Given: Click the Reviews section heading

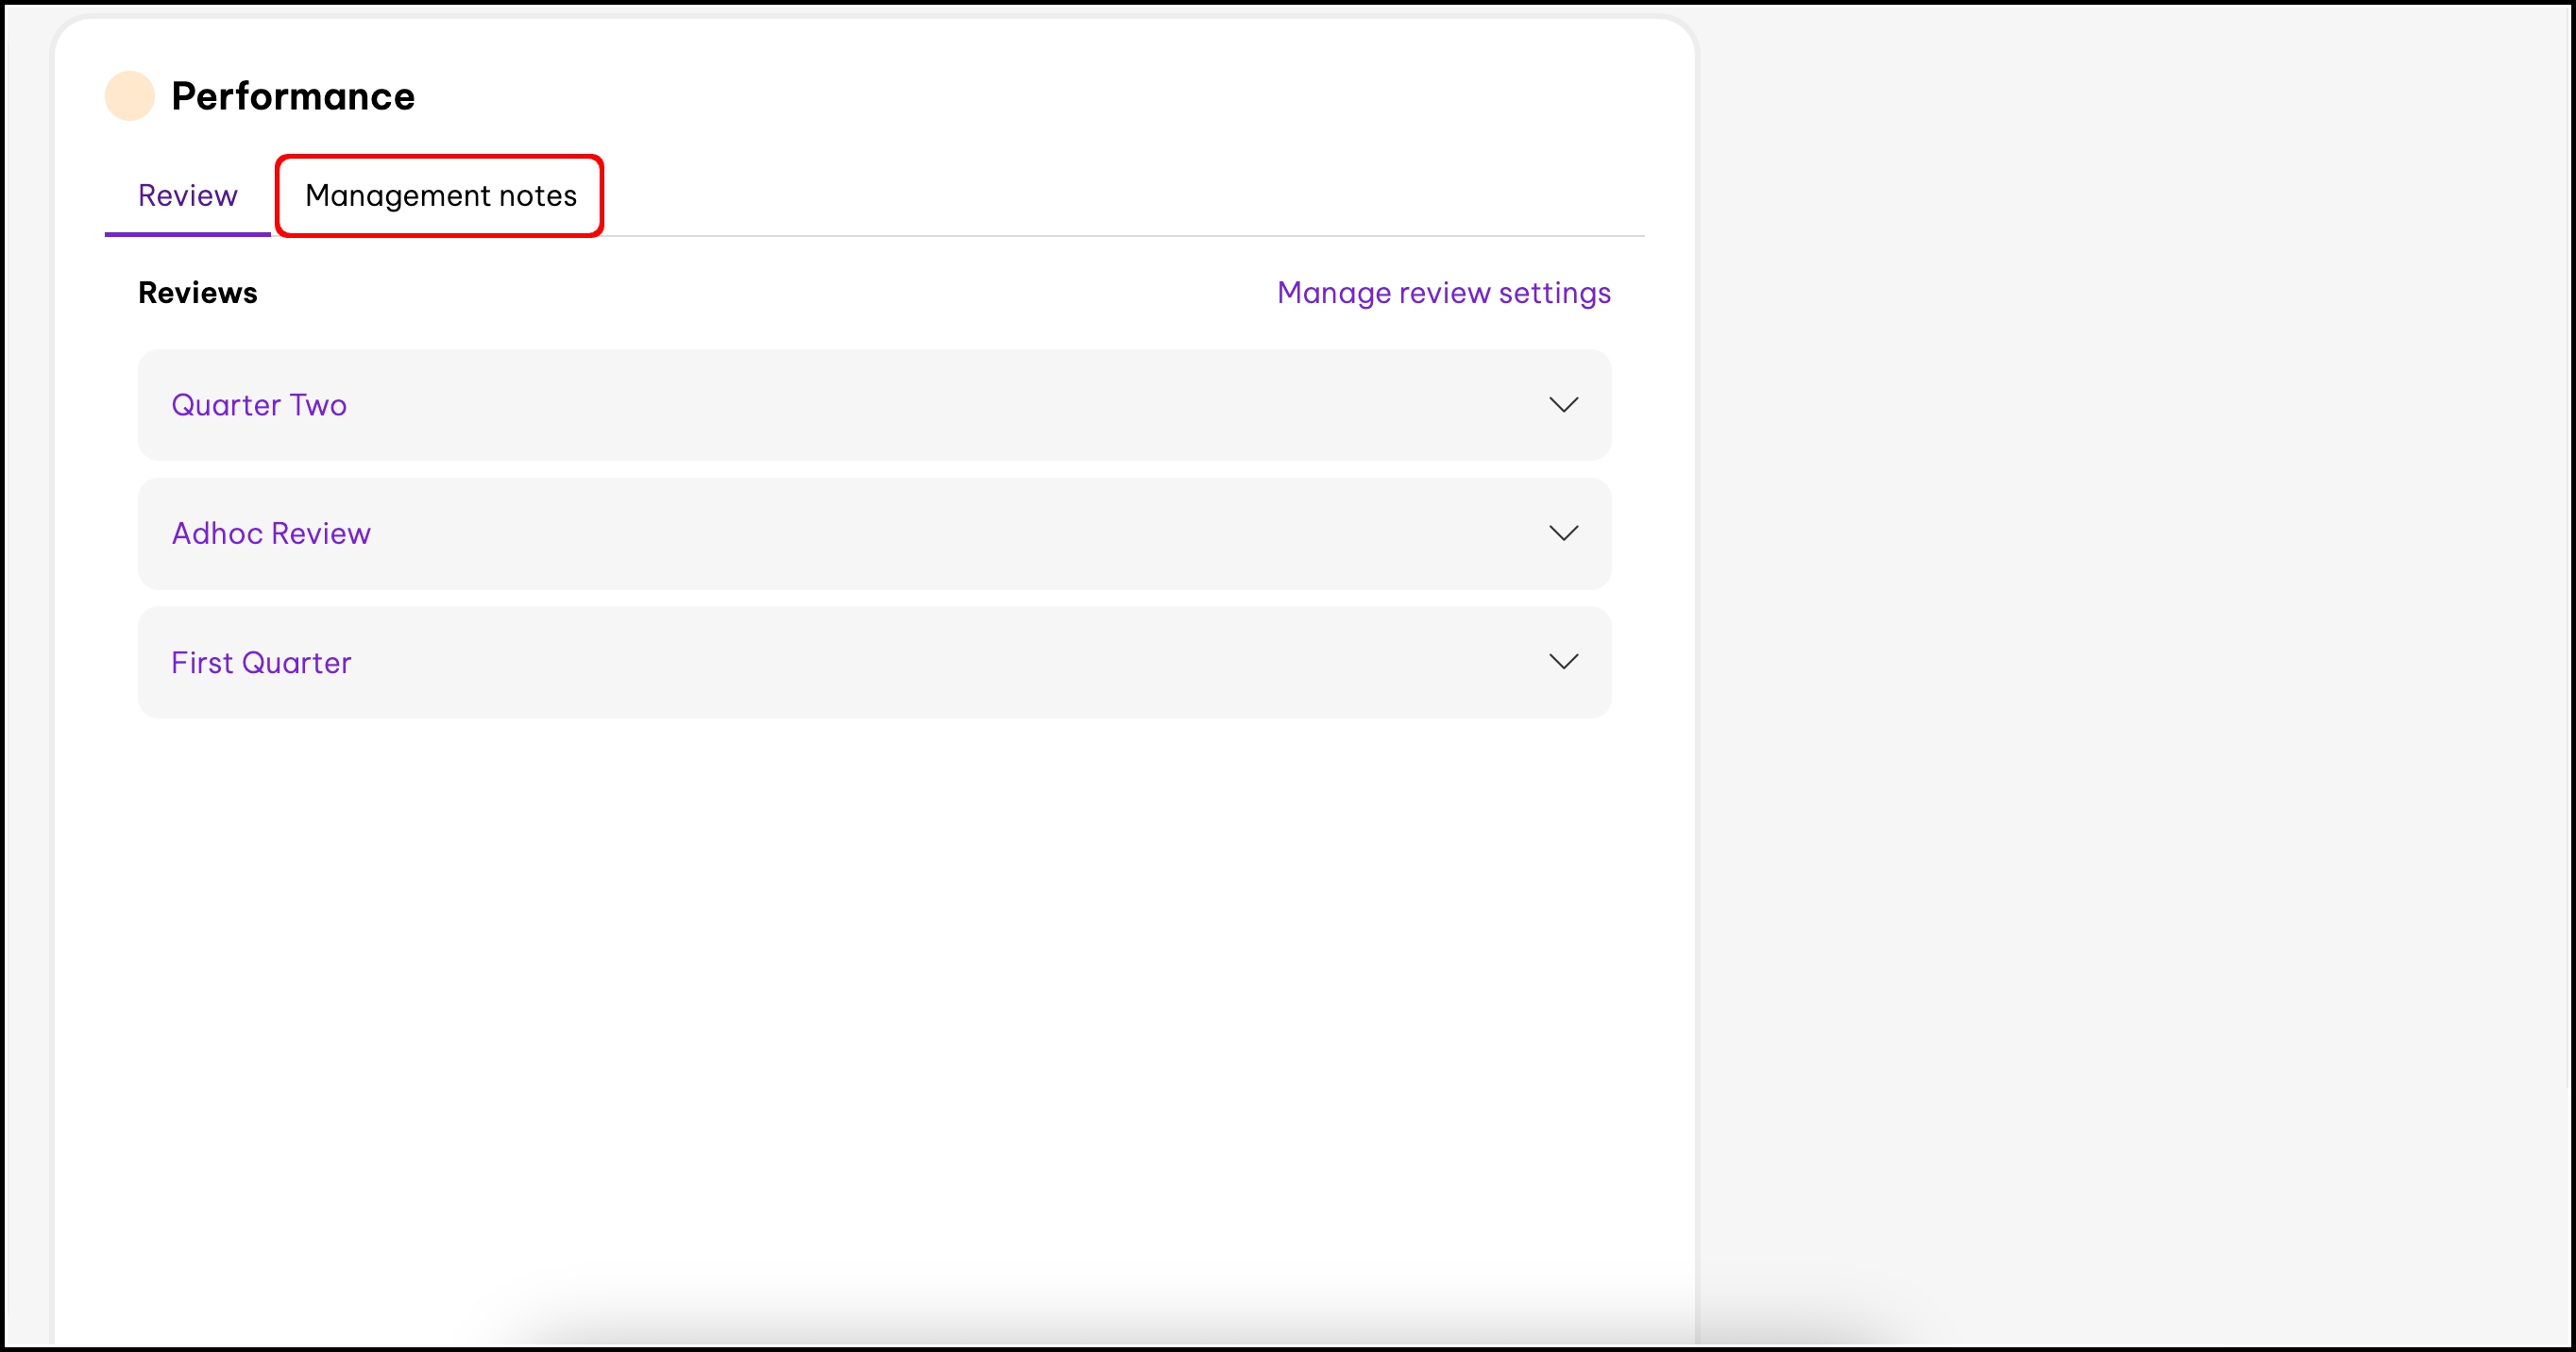Looking at the screenshot, I should 197,293.
